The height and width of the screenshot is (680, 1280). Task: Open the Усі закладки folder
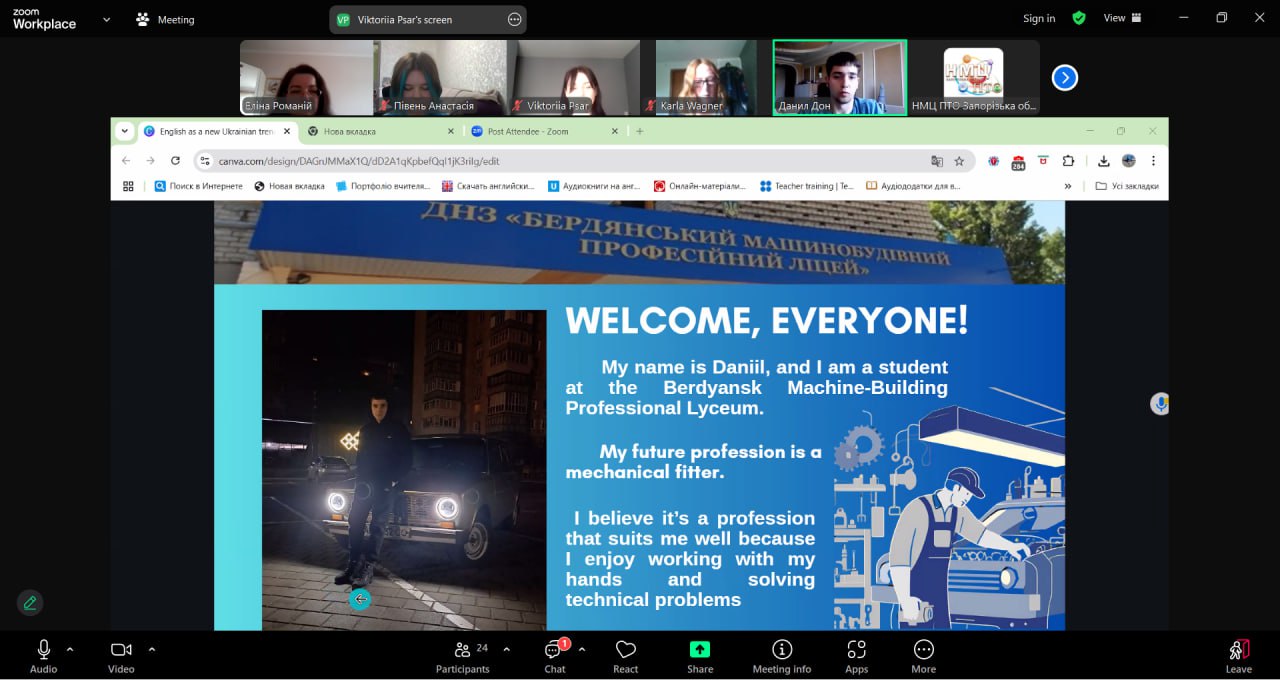pyautogui.click(x=1127, y=186)
